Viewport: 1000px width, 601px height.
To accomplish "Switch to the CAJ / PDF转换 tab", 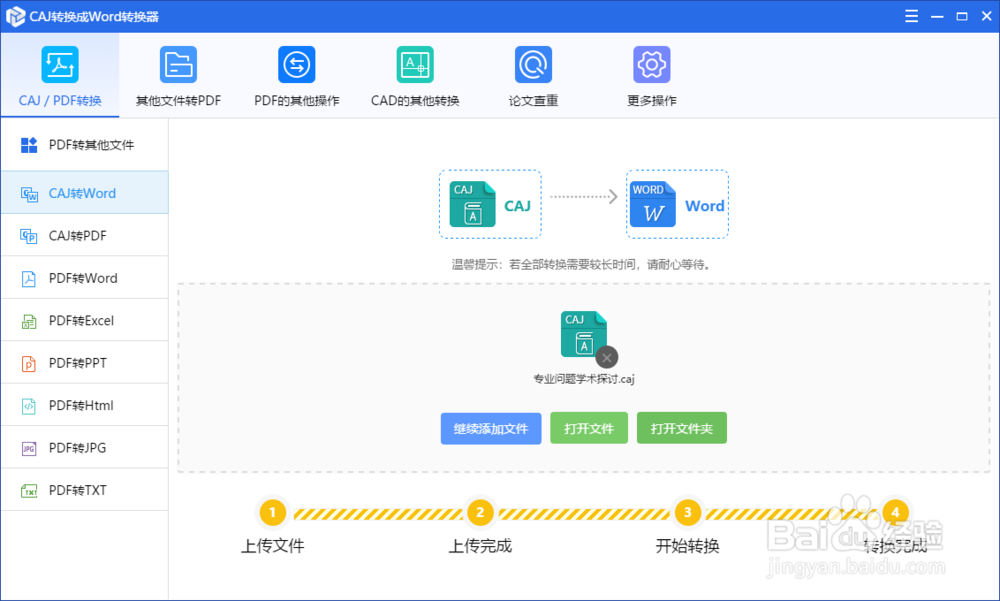I will 60,75.
